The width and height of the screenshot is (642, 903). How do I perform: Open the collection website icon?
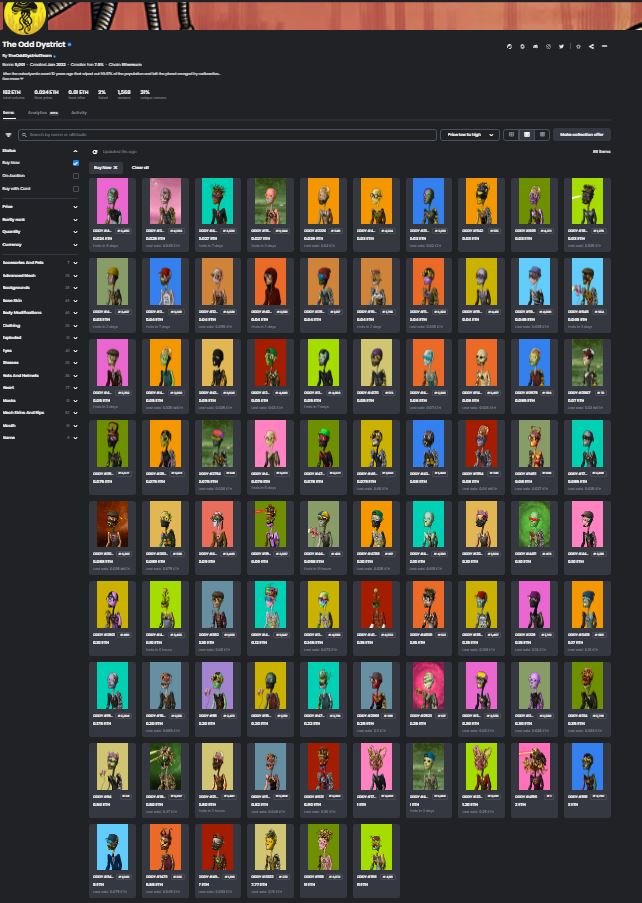point(522,47)
